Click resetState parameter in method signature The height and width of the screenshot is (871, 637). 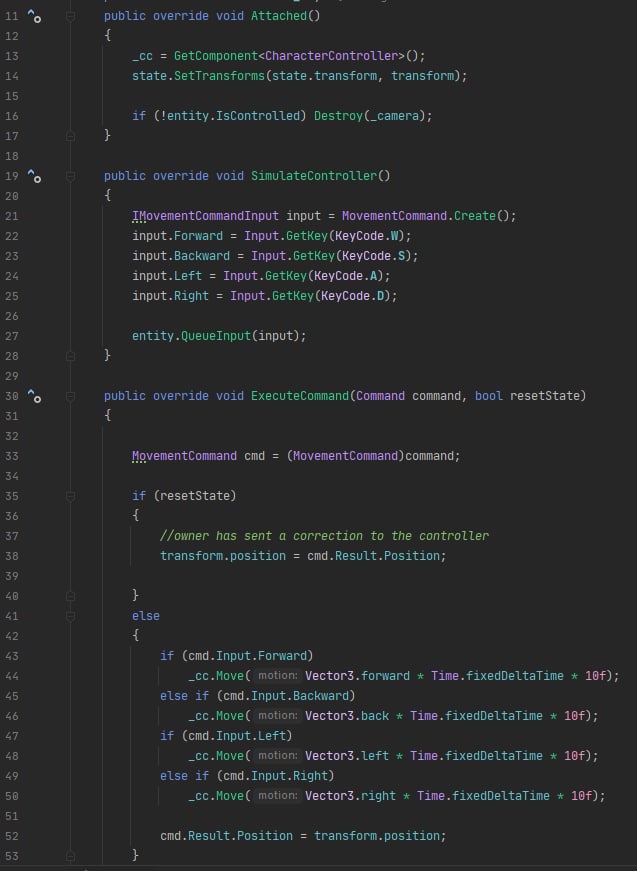click(545, 396)
